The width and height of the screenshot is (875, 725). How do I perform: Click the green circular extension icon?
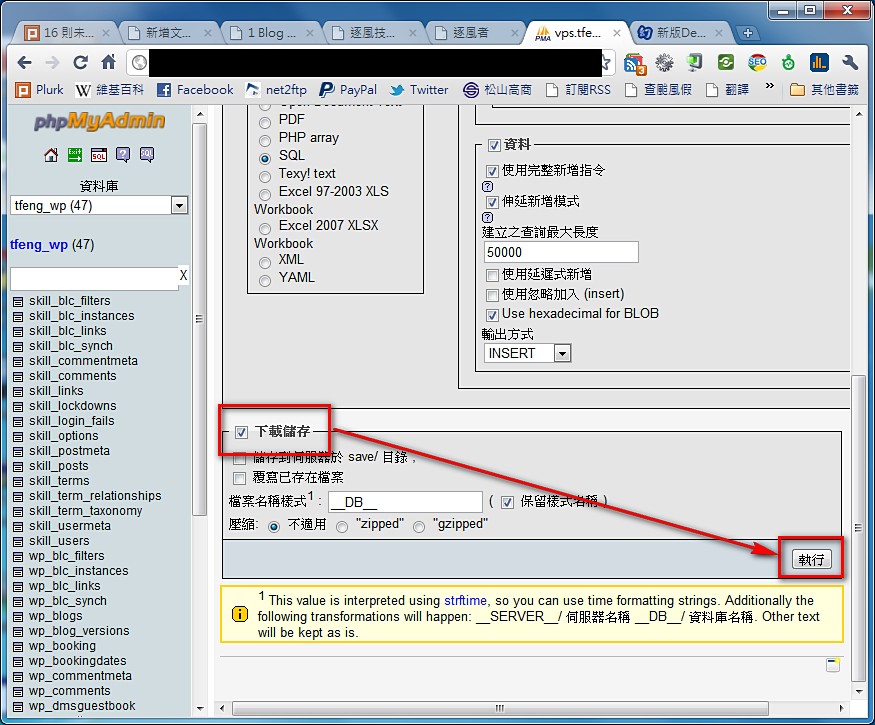[x=788, y=63]
